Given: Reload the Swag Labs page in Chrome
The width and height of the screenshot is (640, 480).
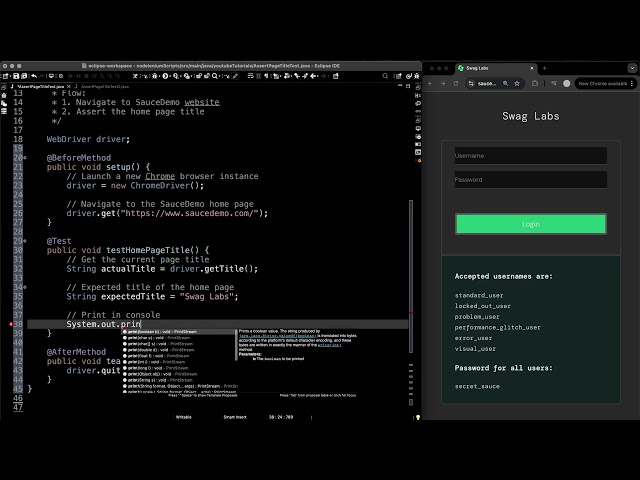Looking at the screenshot, I should (x=456, y=83).
